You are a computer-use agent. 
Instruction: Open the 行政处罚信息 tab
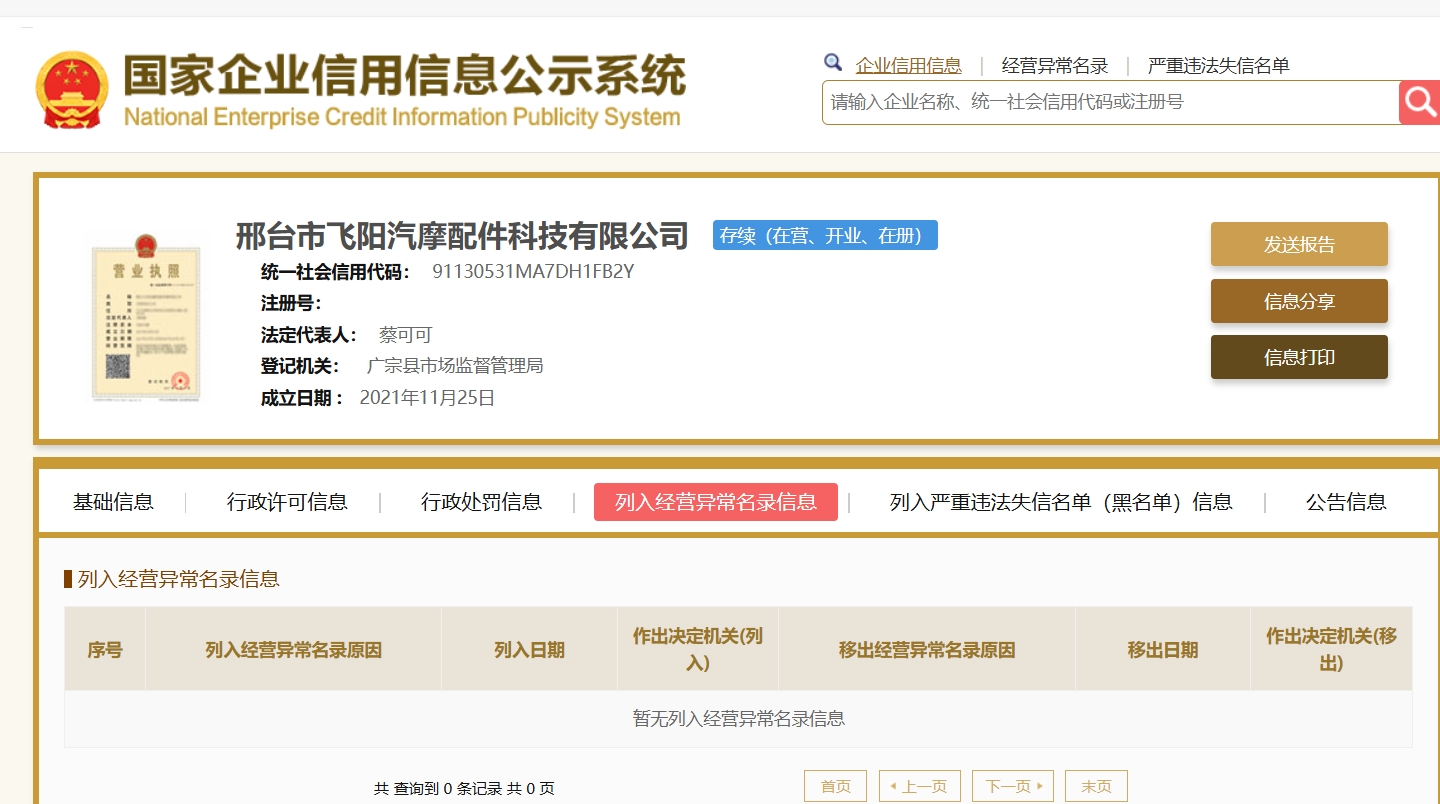click(481, 502)
